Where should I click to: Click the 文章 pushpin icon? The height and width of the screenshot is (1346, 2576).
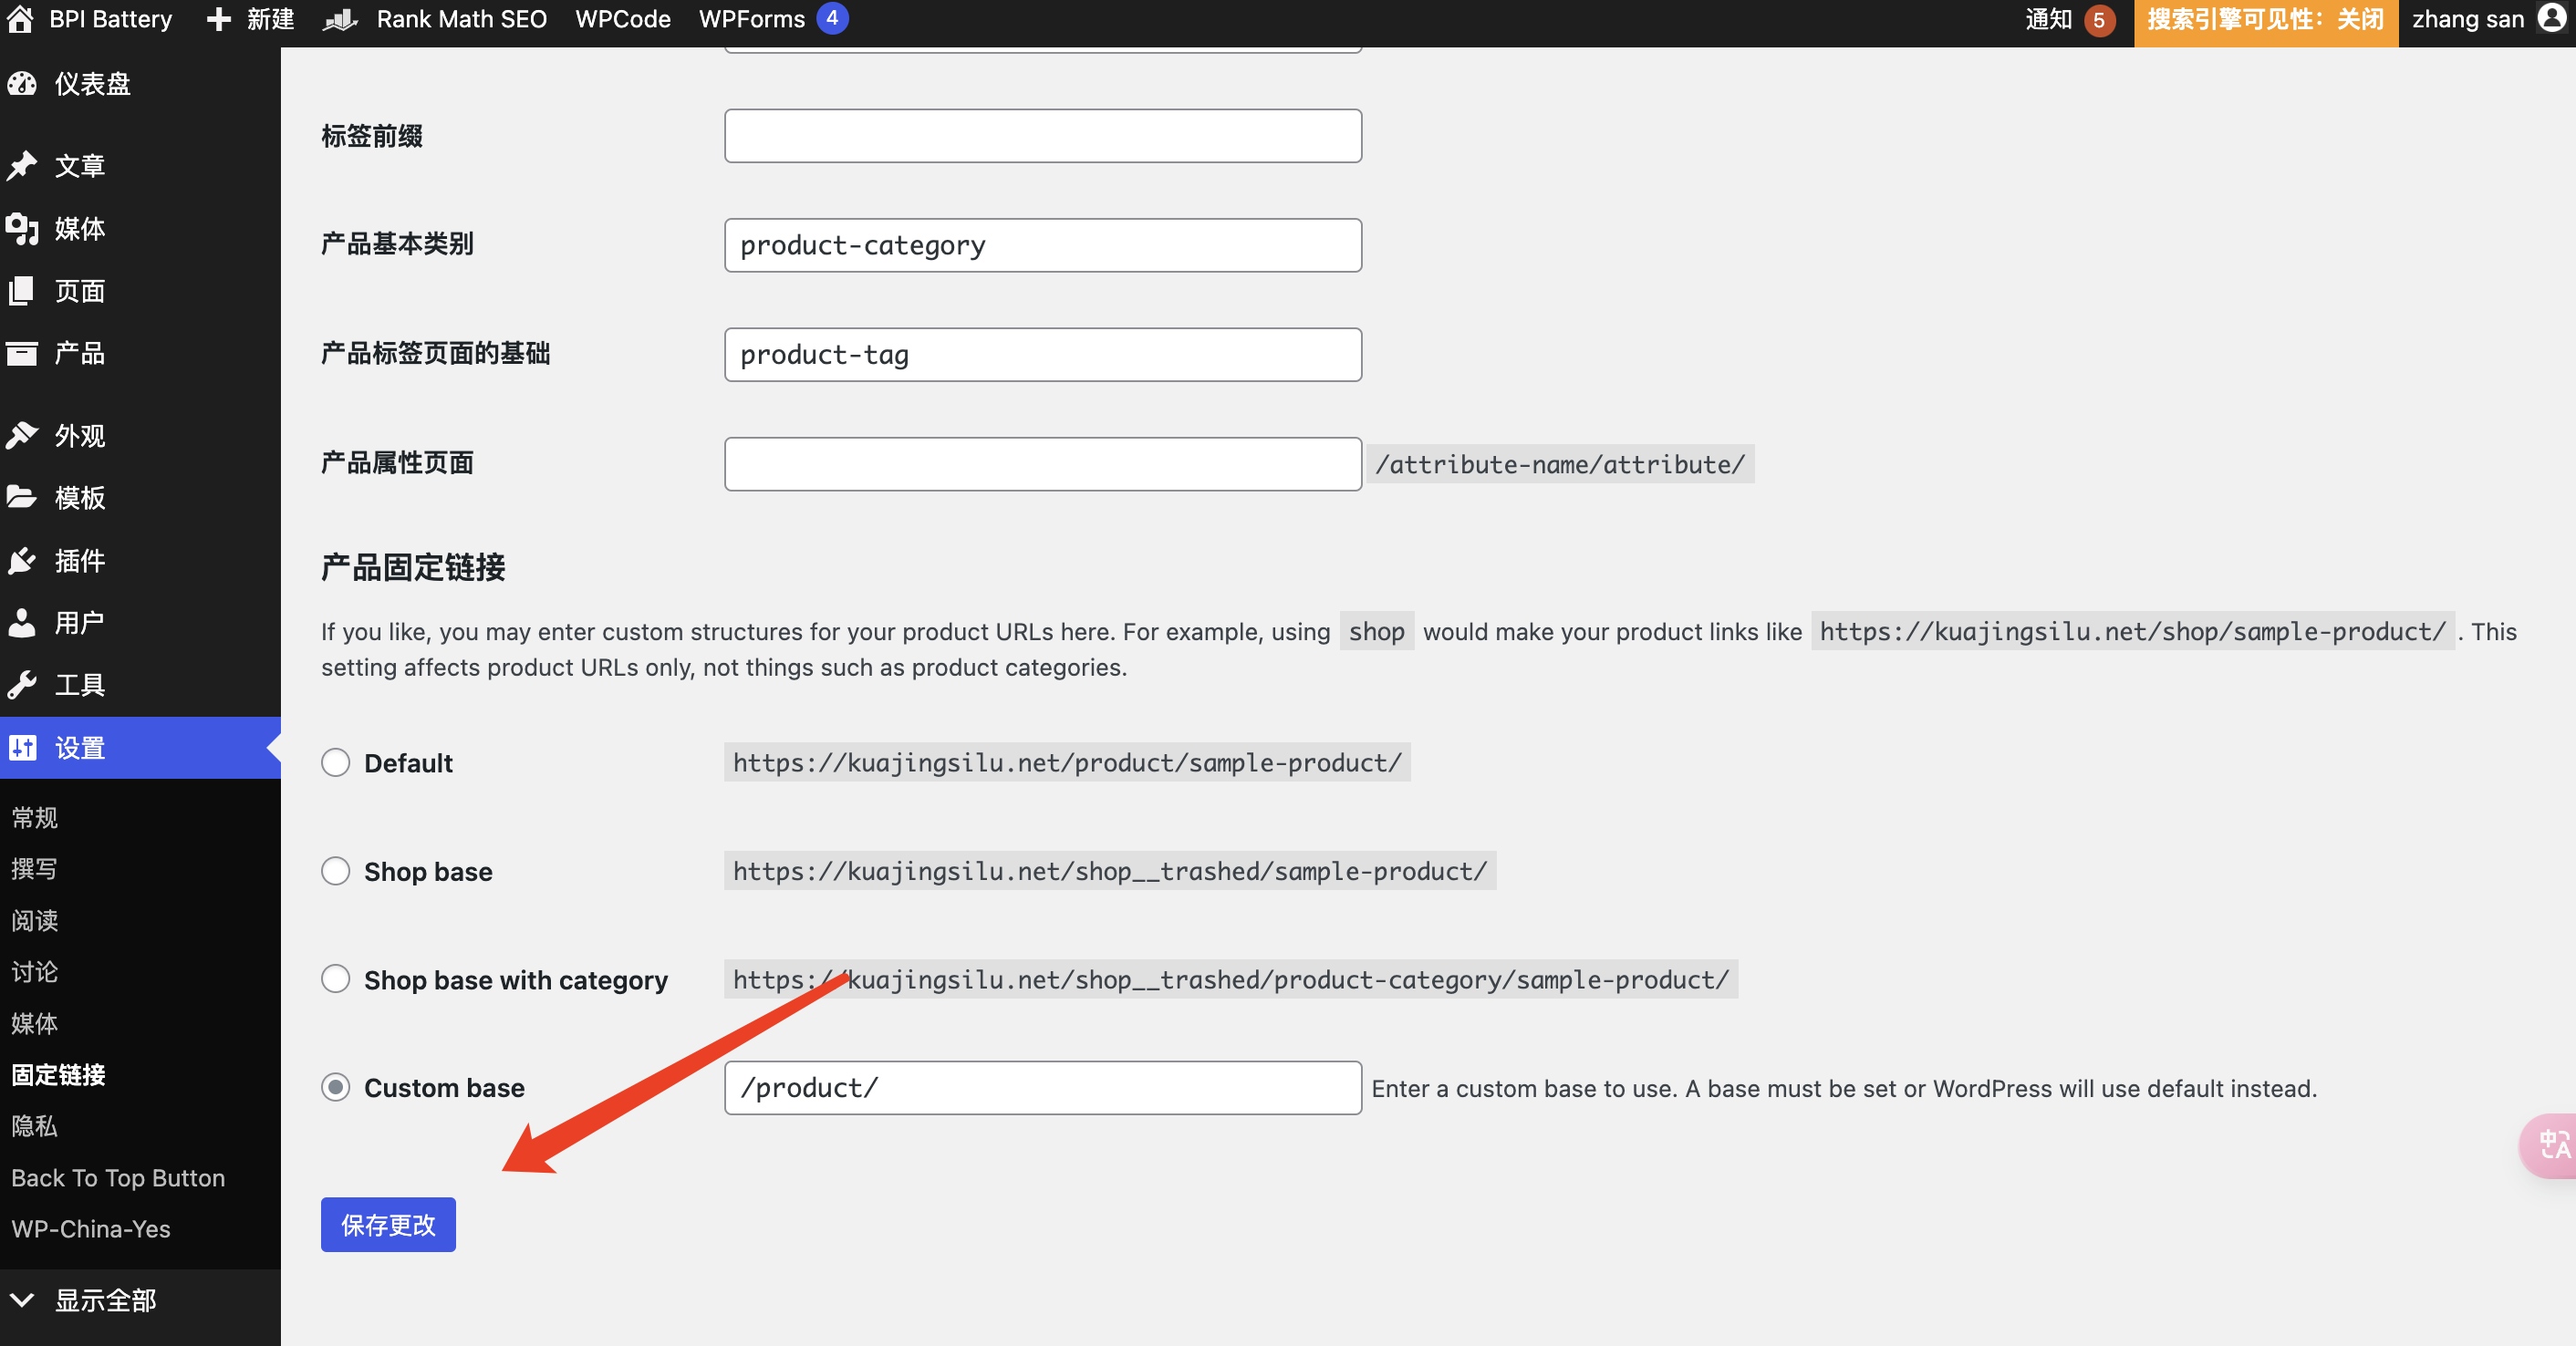click(x=22, y=166)
